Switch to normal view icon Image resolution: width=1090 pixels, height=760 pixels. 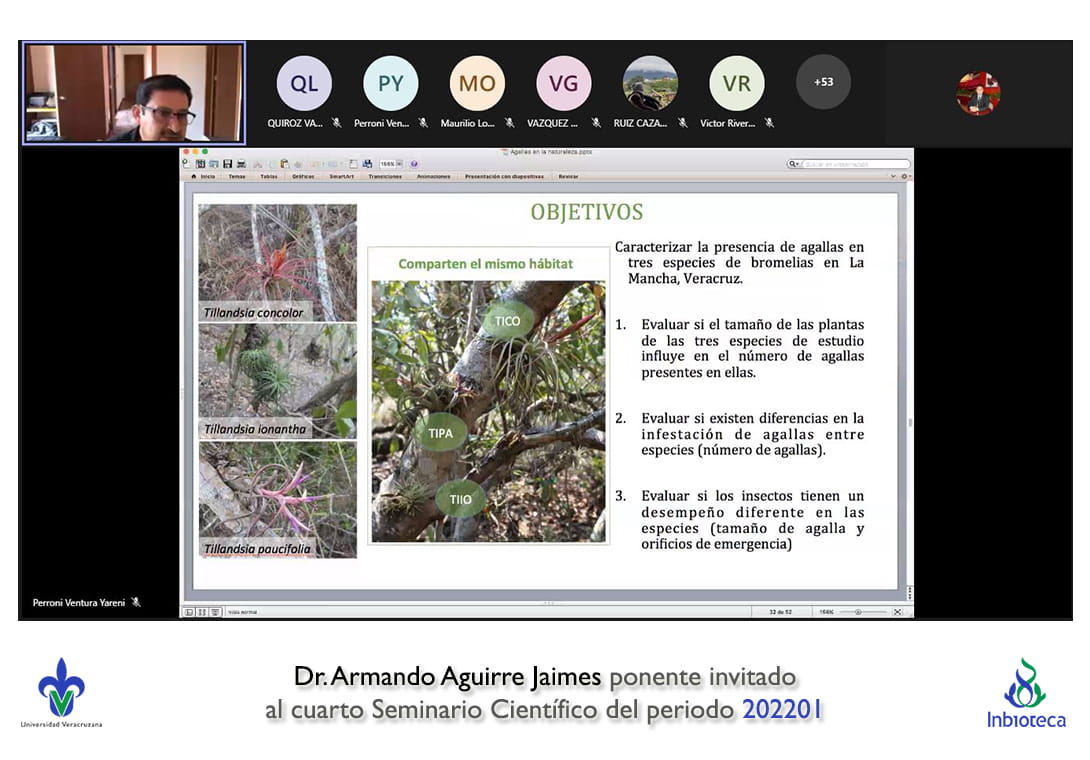(188, 612)
